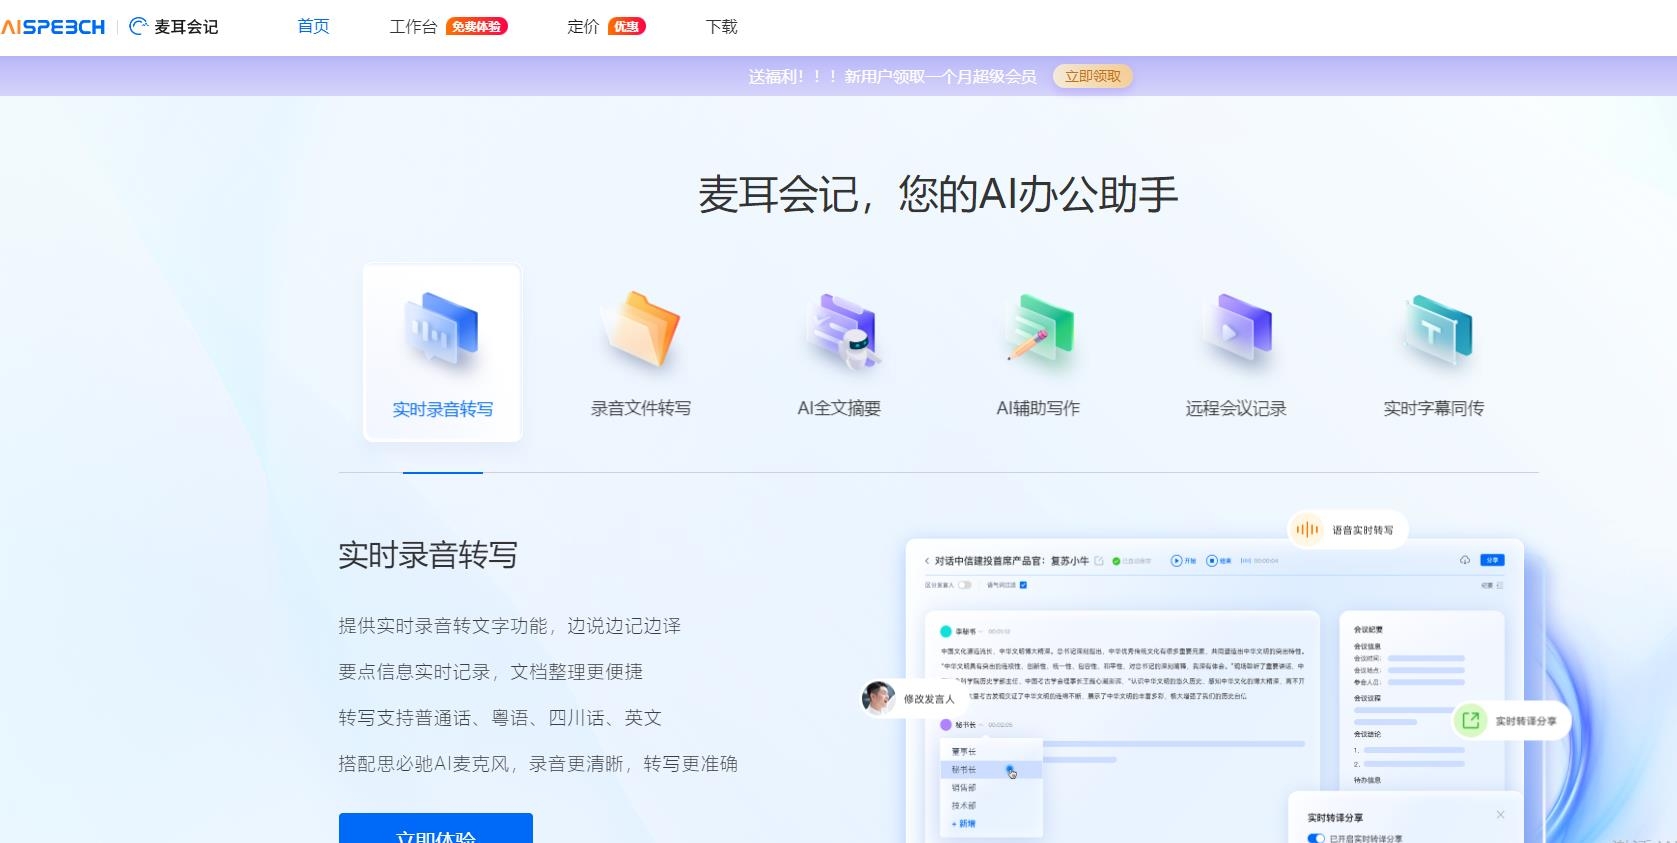Click the product demo screenshot image
The image size is (1677, 843).
click(1215, 690)
